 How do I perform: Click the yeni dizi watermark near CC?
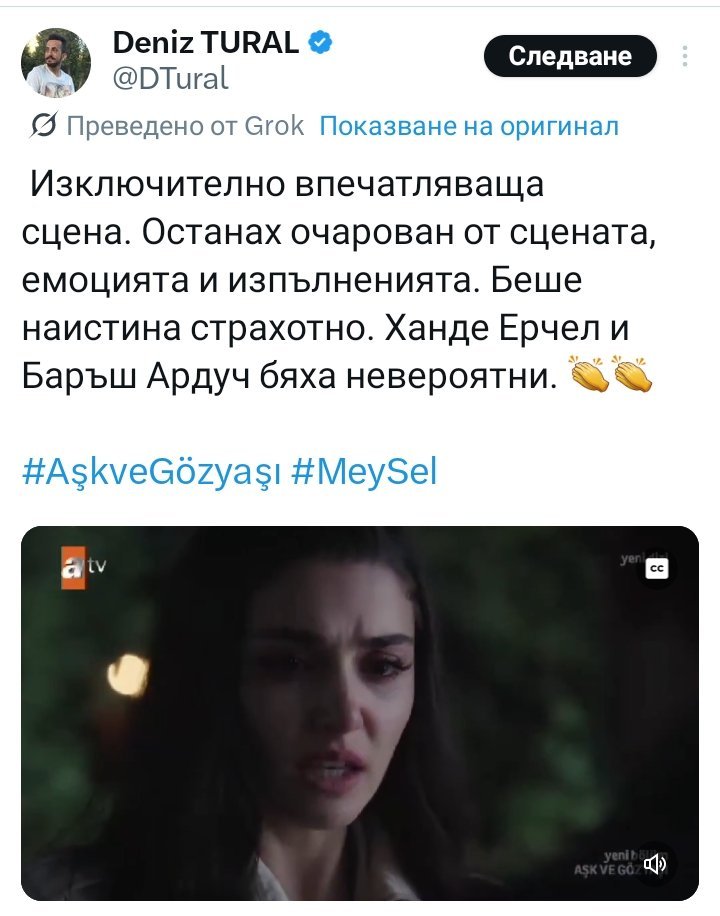point(632,559)
